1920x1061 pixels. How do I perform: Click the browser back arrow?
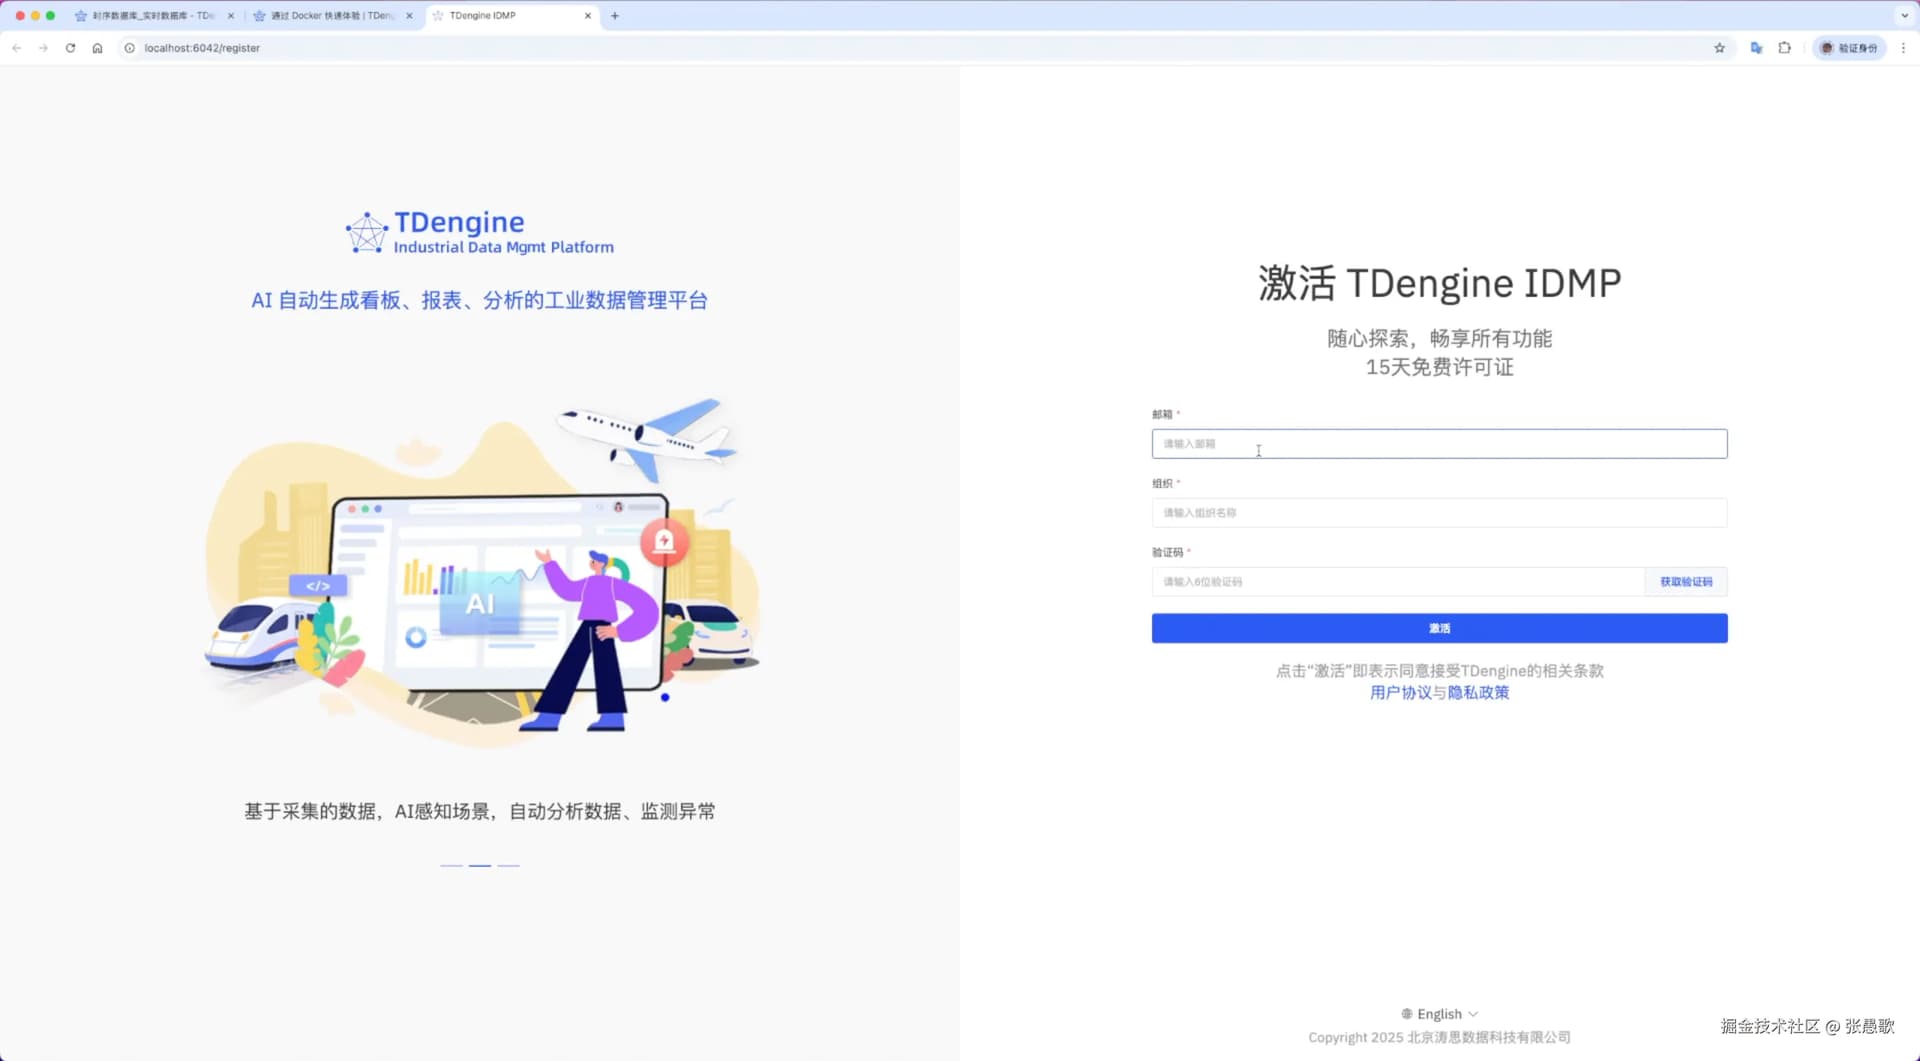[x=17, y=48]
